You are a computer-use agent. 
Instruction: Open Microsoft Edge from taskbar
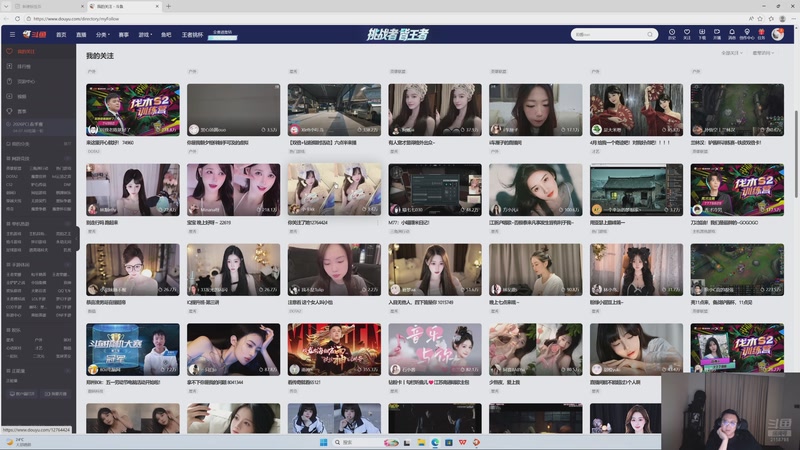tap(435, 442)
